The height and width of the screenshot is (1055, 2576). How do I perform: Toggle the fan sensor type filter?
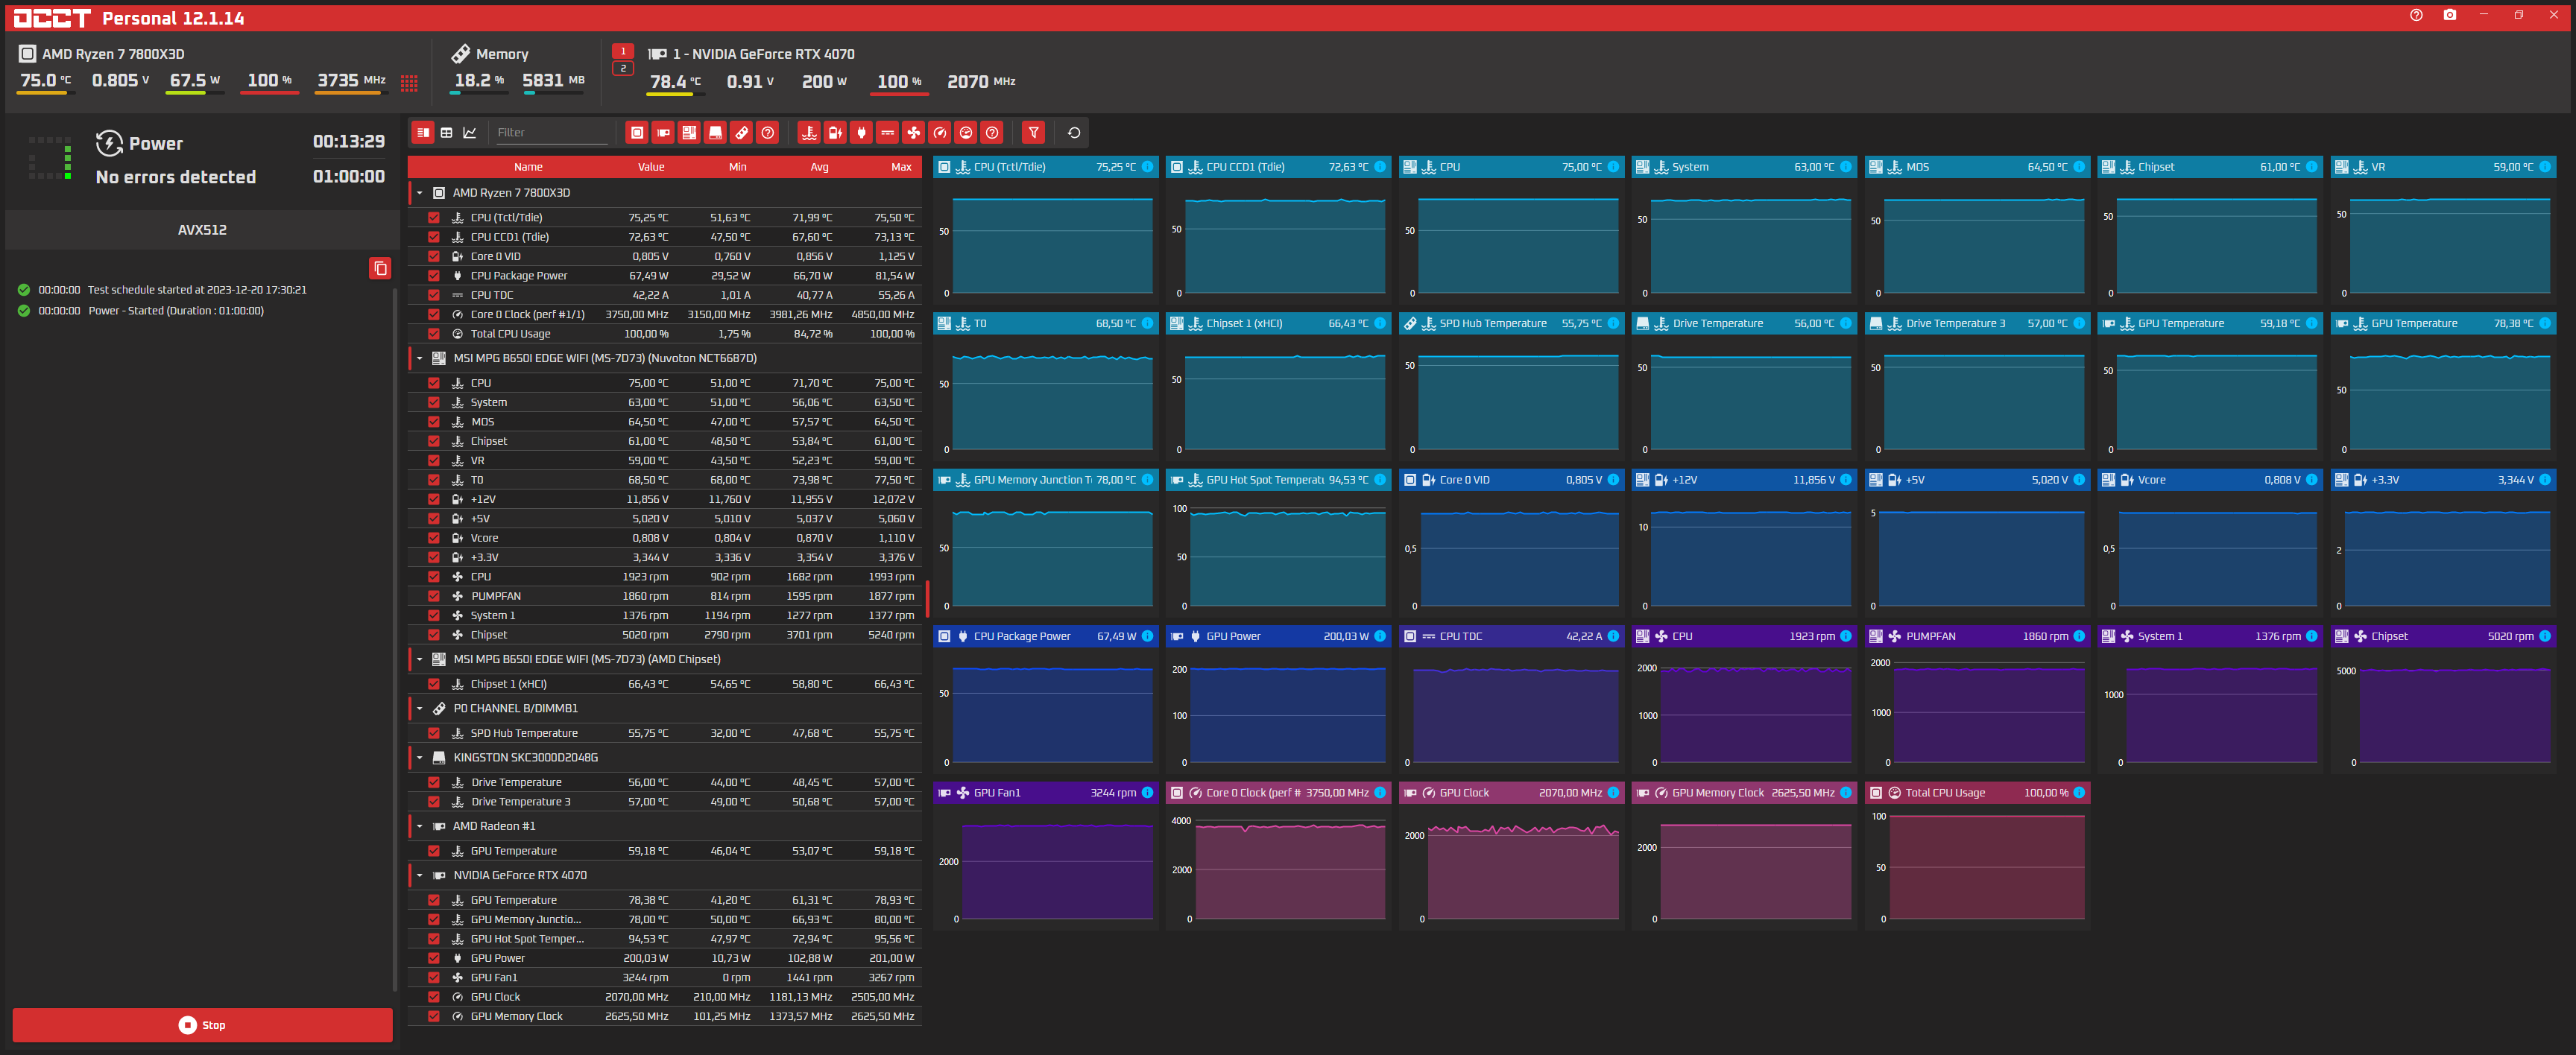coord(913,133)
